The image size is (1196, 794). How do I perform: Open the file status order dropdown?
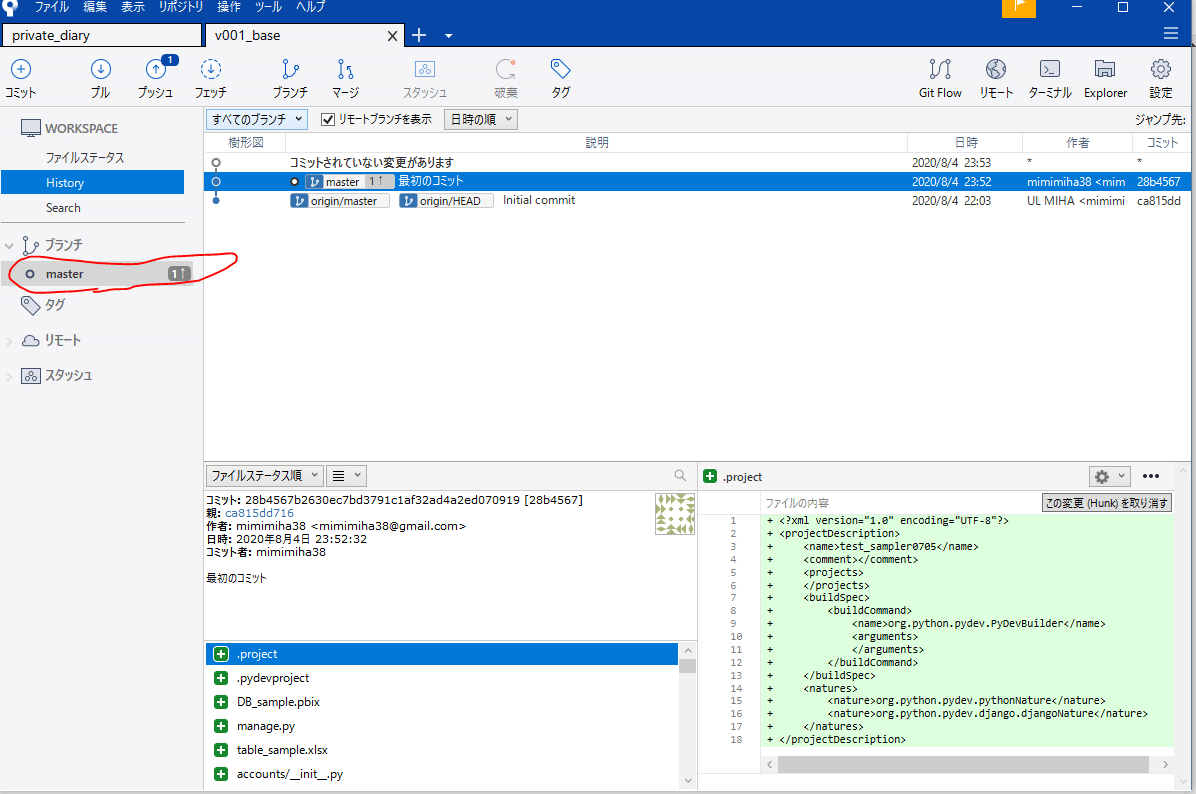[x=265, y=475]
